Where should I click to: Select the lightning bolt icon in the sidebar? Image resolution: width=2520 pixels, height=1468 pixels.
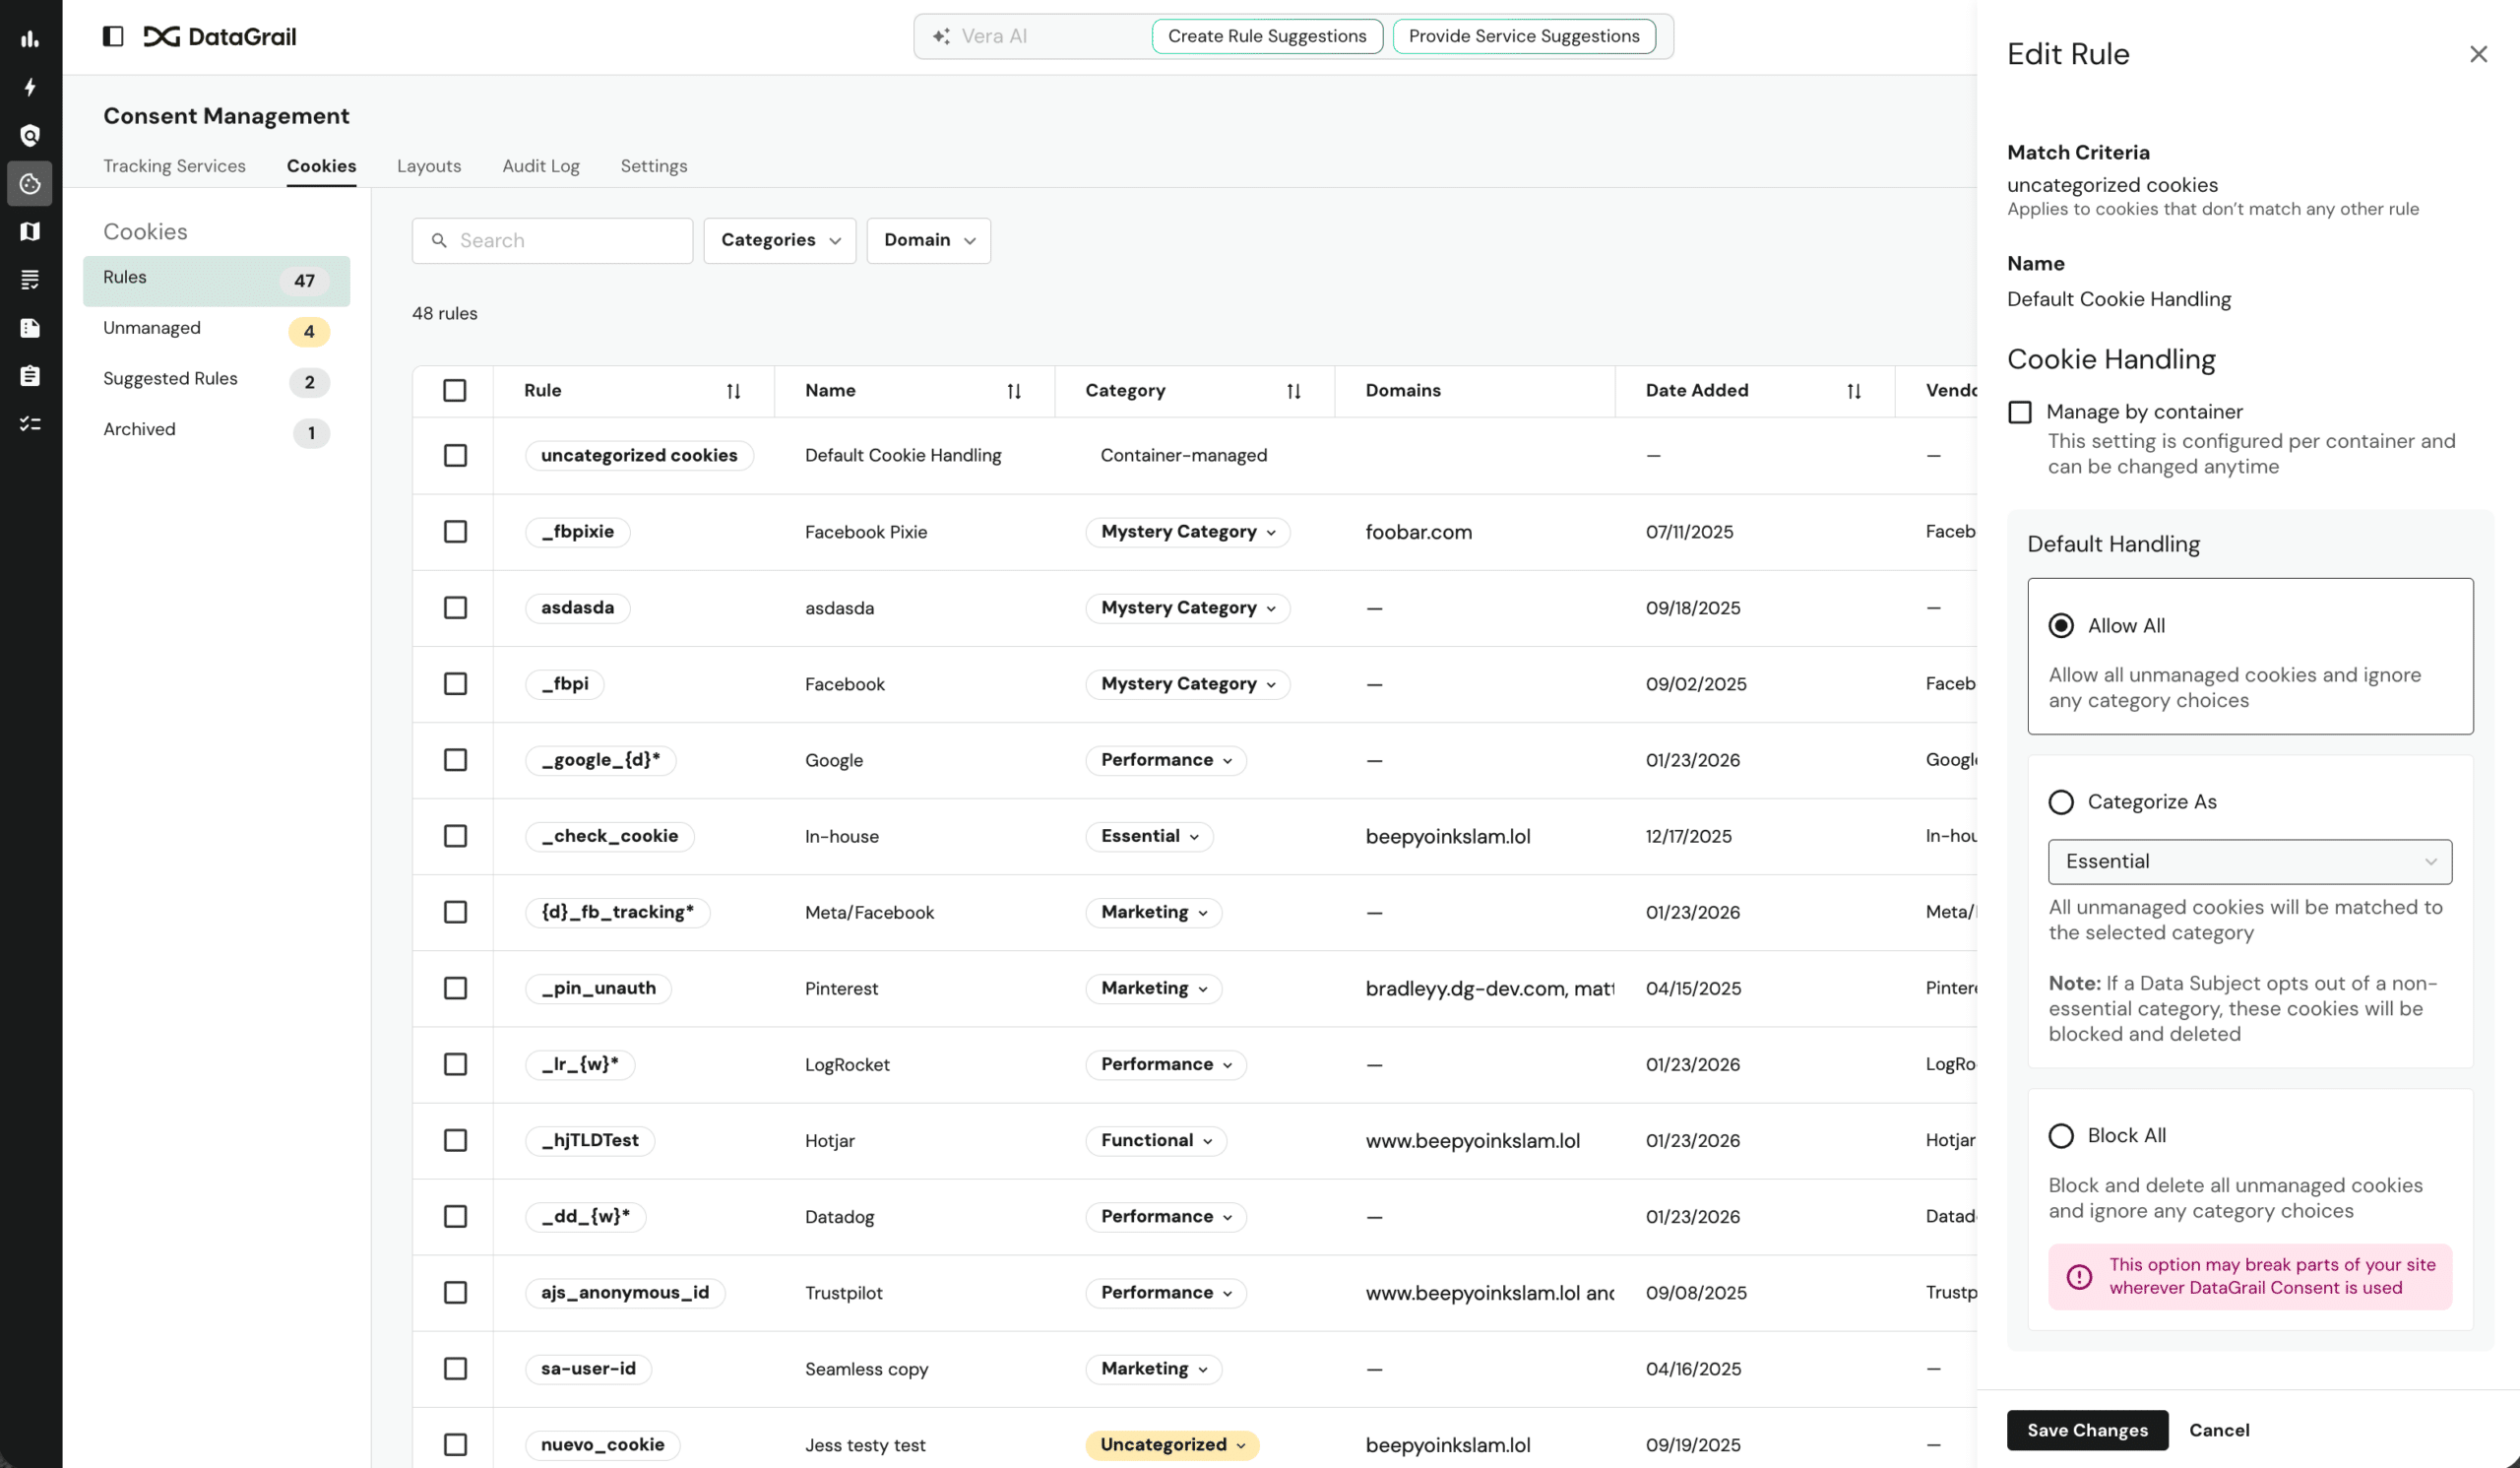(30, 88)
